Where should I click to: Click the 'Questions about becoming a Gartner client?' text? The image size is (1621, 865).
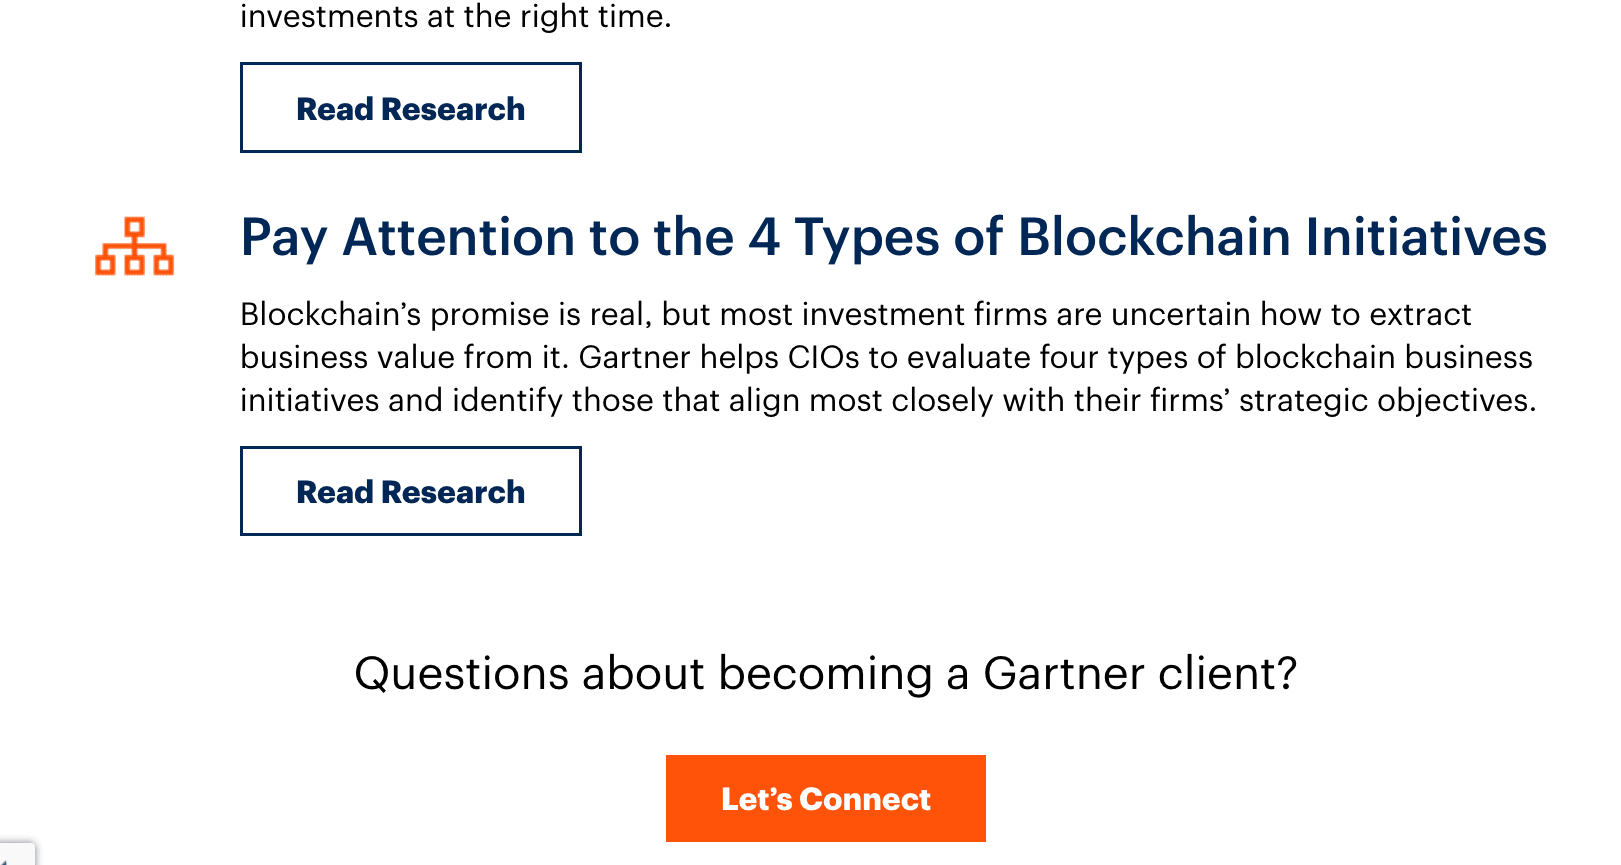[x=826, y=673]
